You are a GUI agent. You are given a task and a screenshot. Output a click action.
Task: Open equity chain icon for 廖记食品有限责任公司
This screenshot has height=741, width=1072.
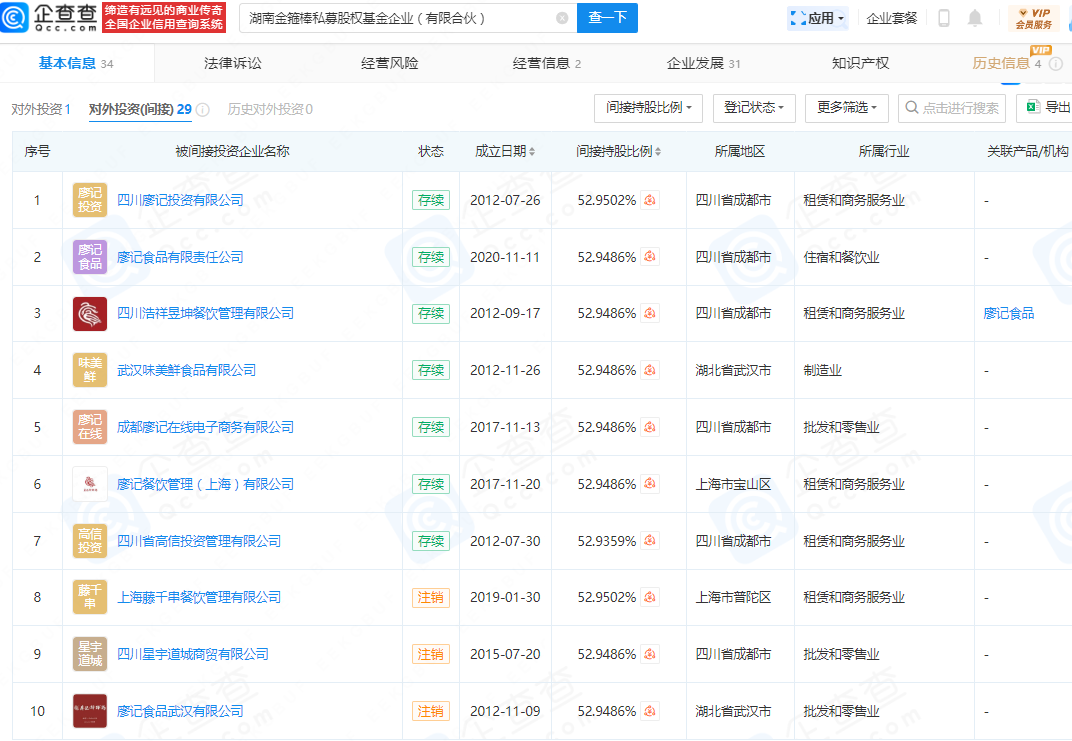[650, 257]
